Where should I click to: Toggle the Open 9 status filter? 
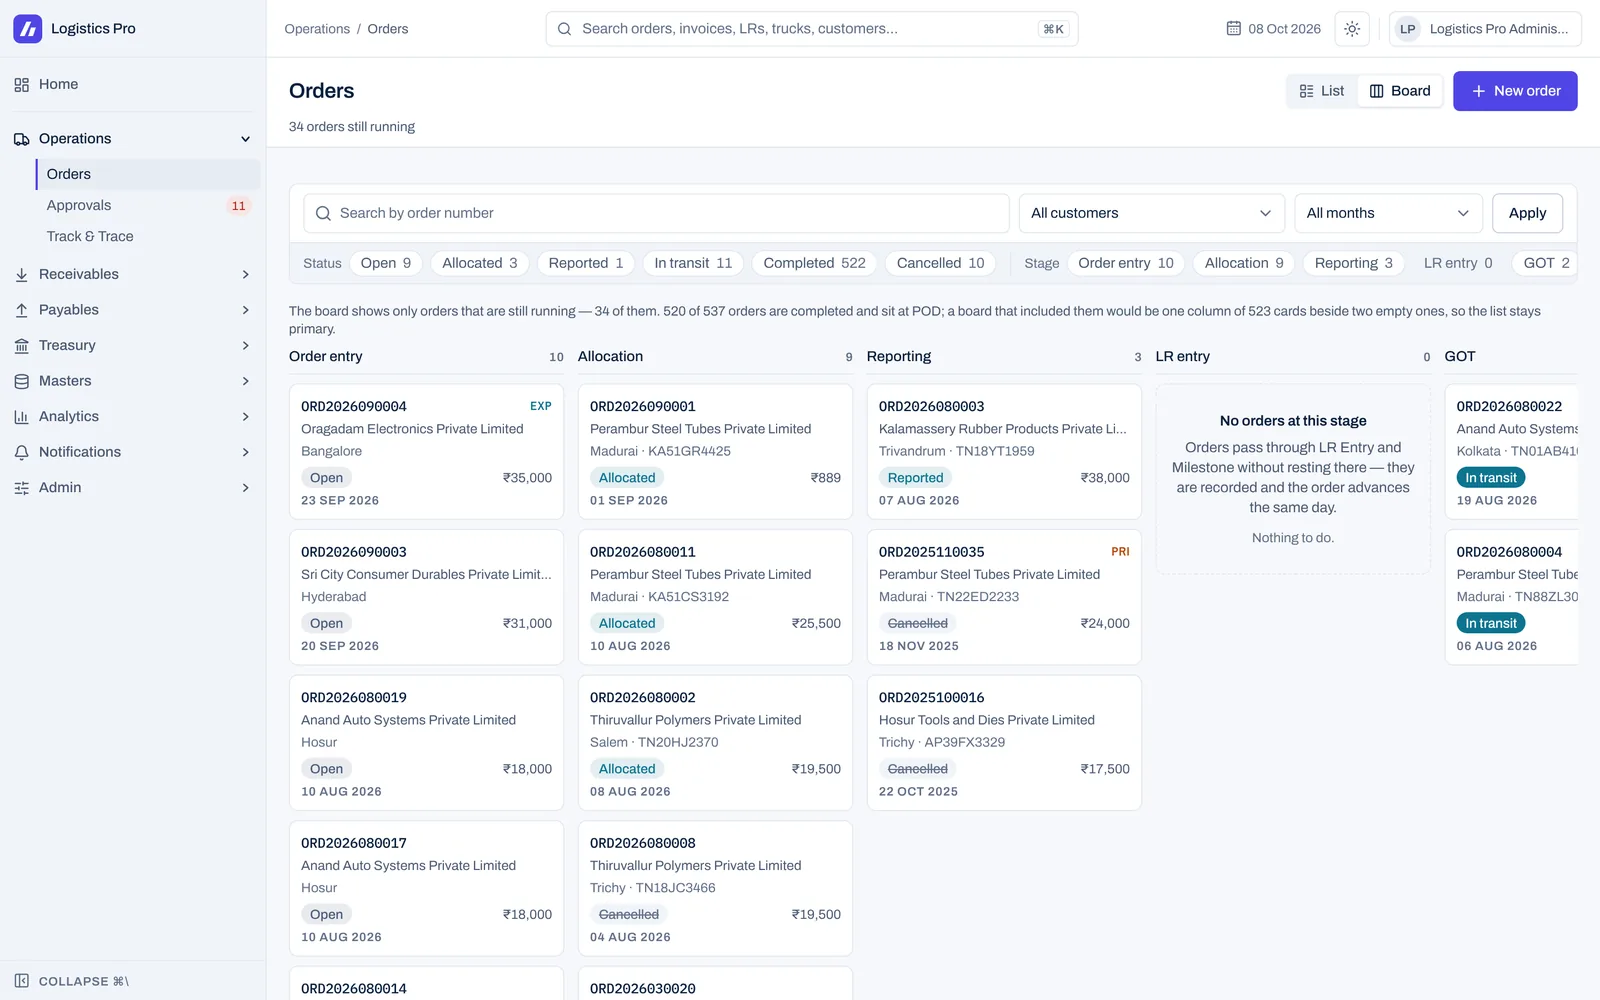pos(386,263)
